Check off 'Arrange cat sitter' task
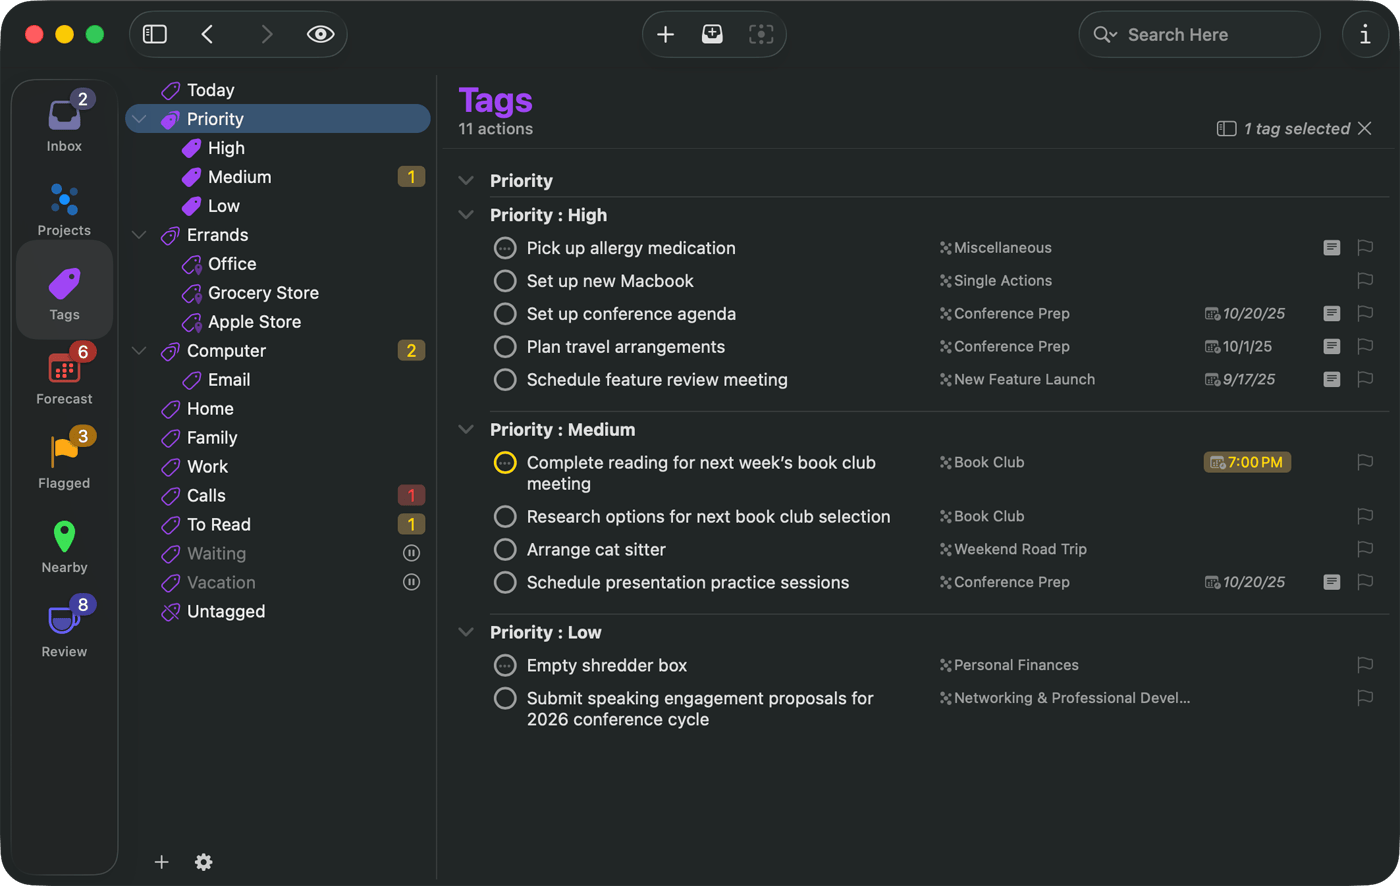 tap(505, 550)
